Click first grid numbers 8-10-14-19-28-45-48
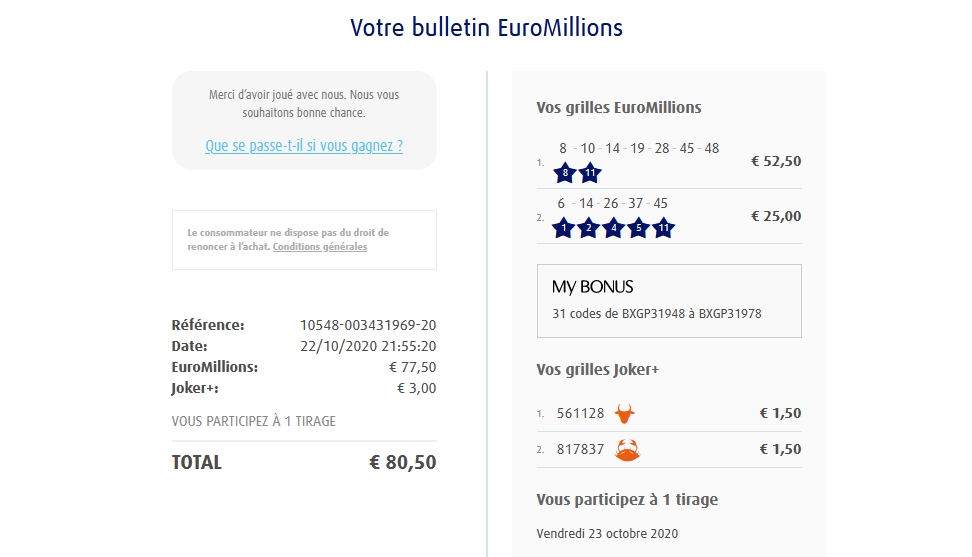Screen dimensions: 972x557 coord(639,148)
